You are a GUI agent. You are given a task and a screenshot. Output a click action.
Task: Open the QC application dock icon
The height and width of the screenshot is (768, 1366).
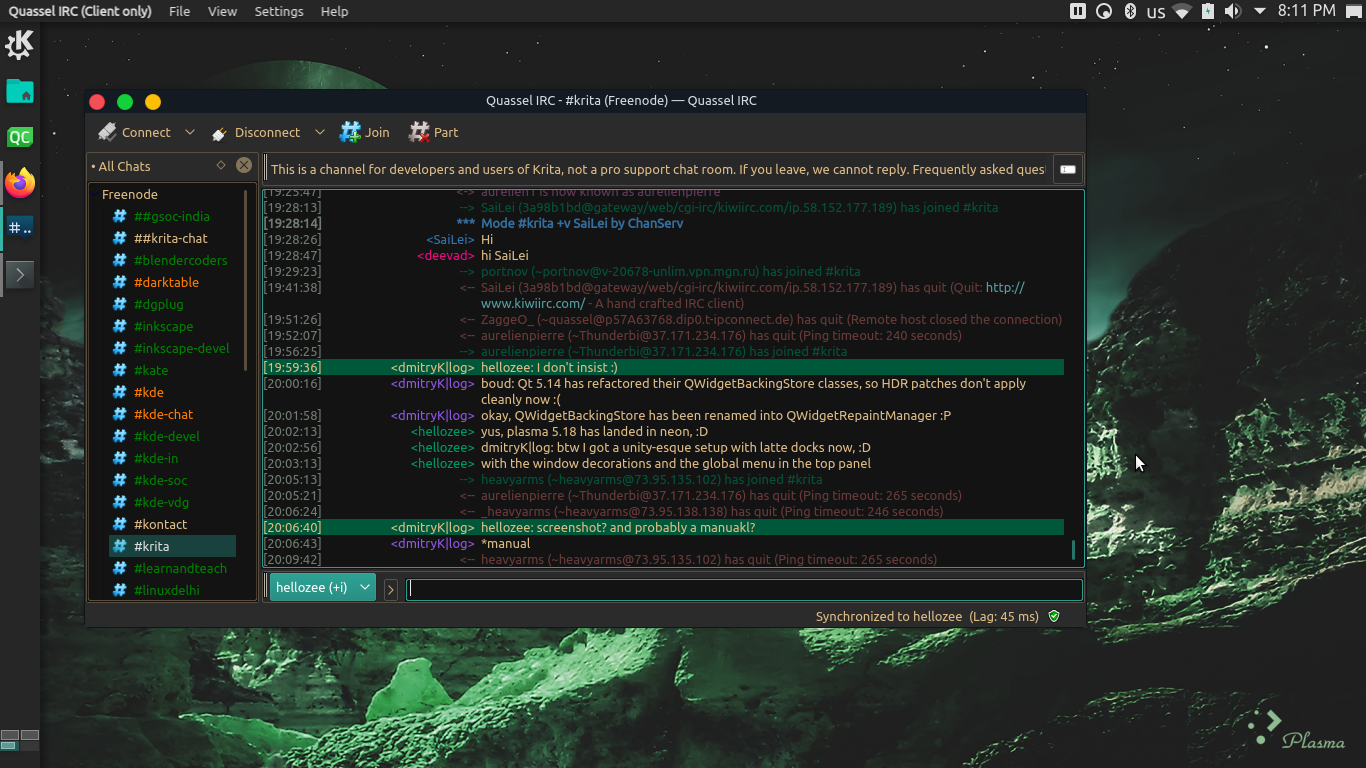(20, 137)
